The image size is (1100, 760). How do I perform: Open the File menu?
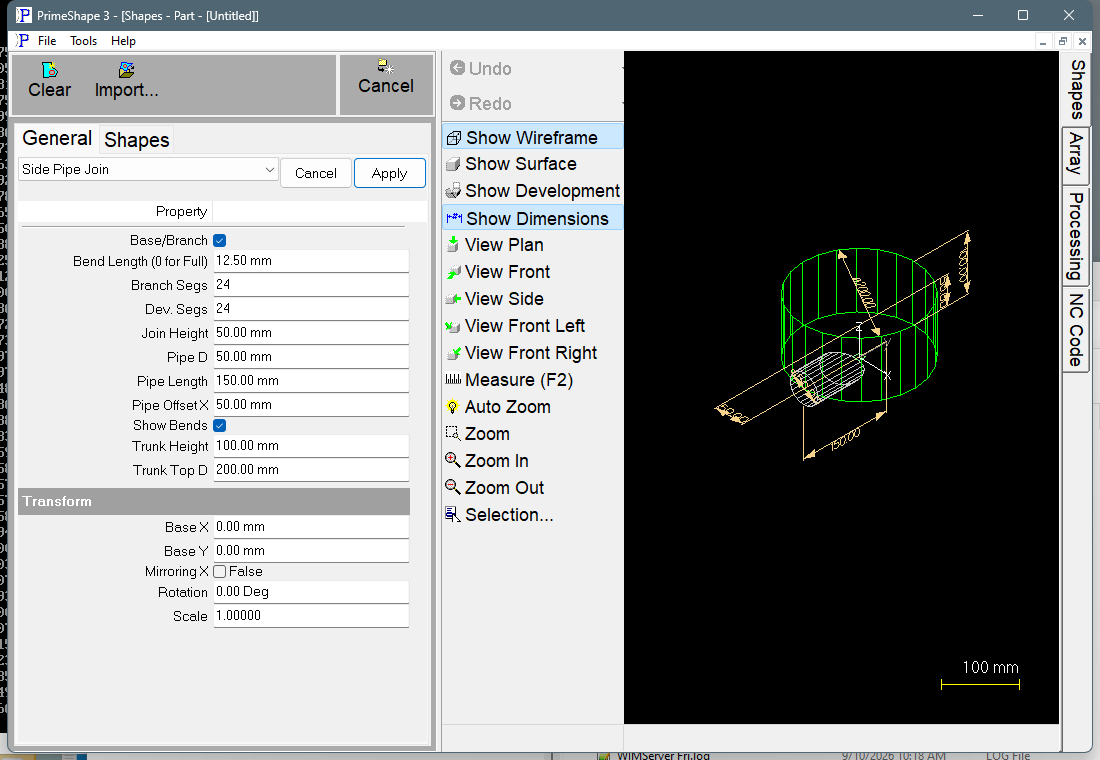(x=47, y=41)
